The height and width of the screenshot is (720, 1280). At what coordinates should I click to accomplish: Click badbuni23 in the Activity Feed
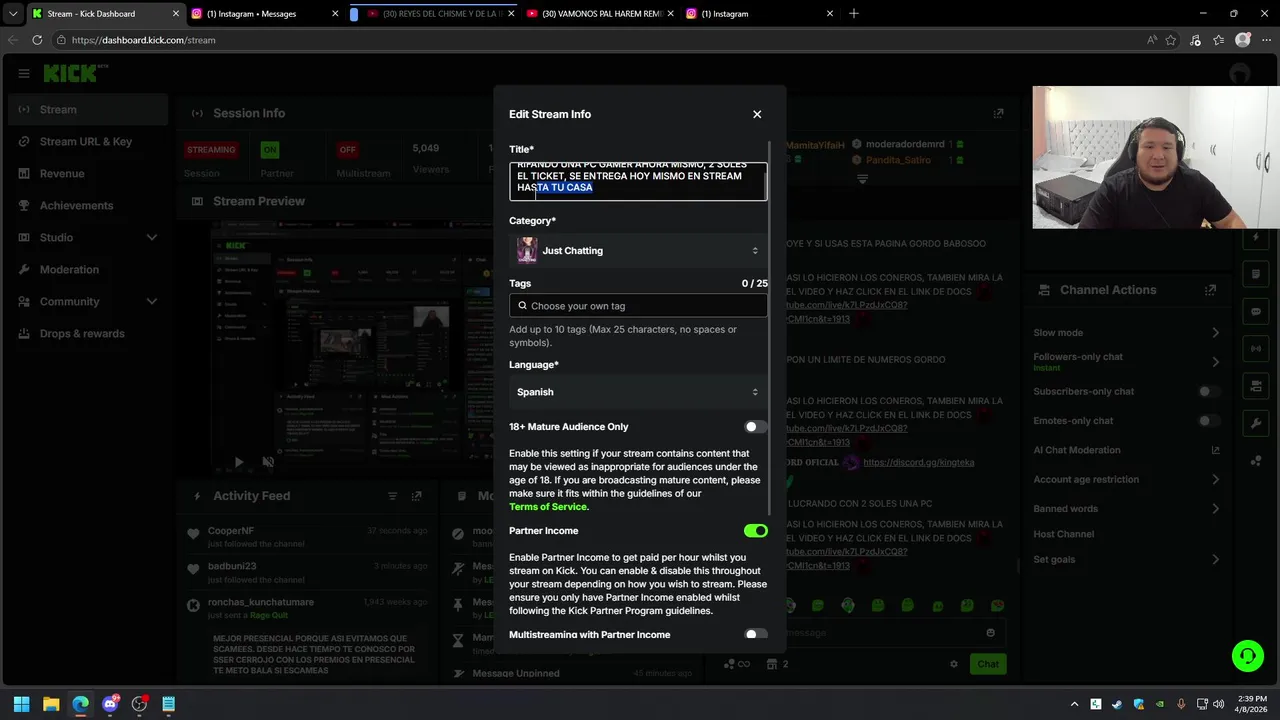(232, 566)
